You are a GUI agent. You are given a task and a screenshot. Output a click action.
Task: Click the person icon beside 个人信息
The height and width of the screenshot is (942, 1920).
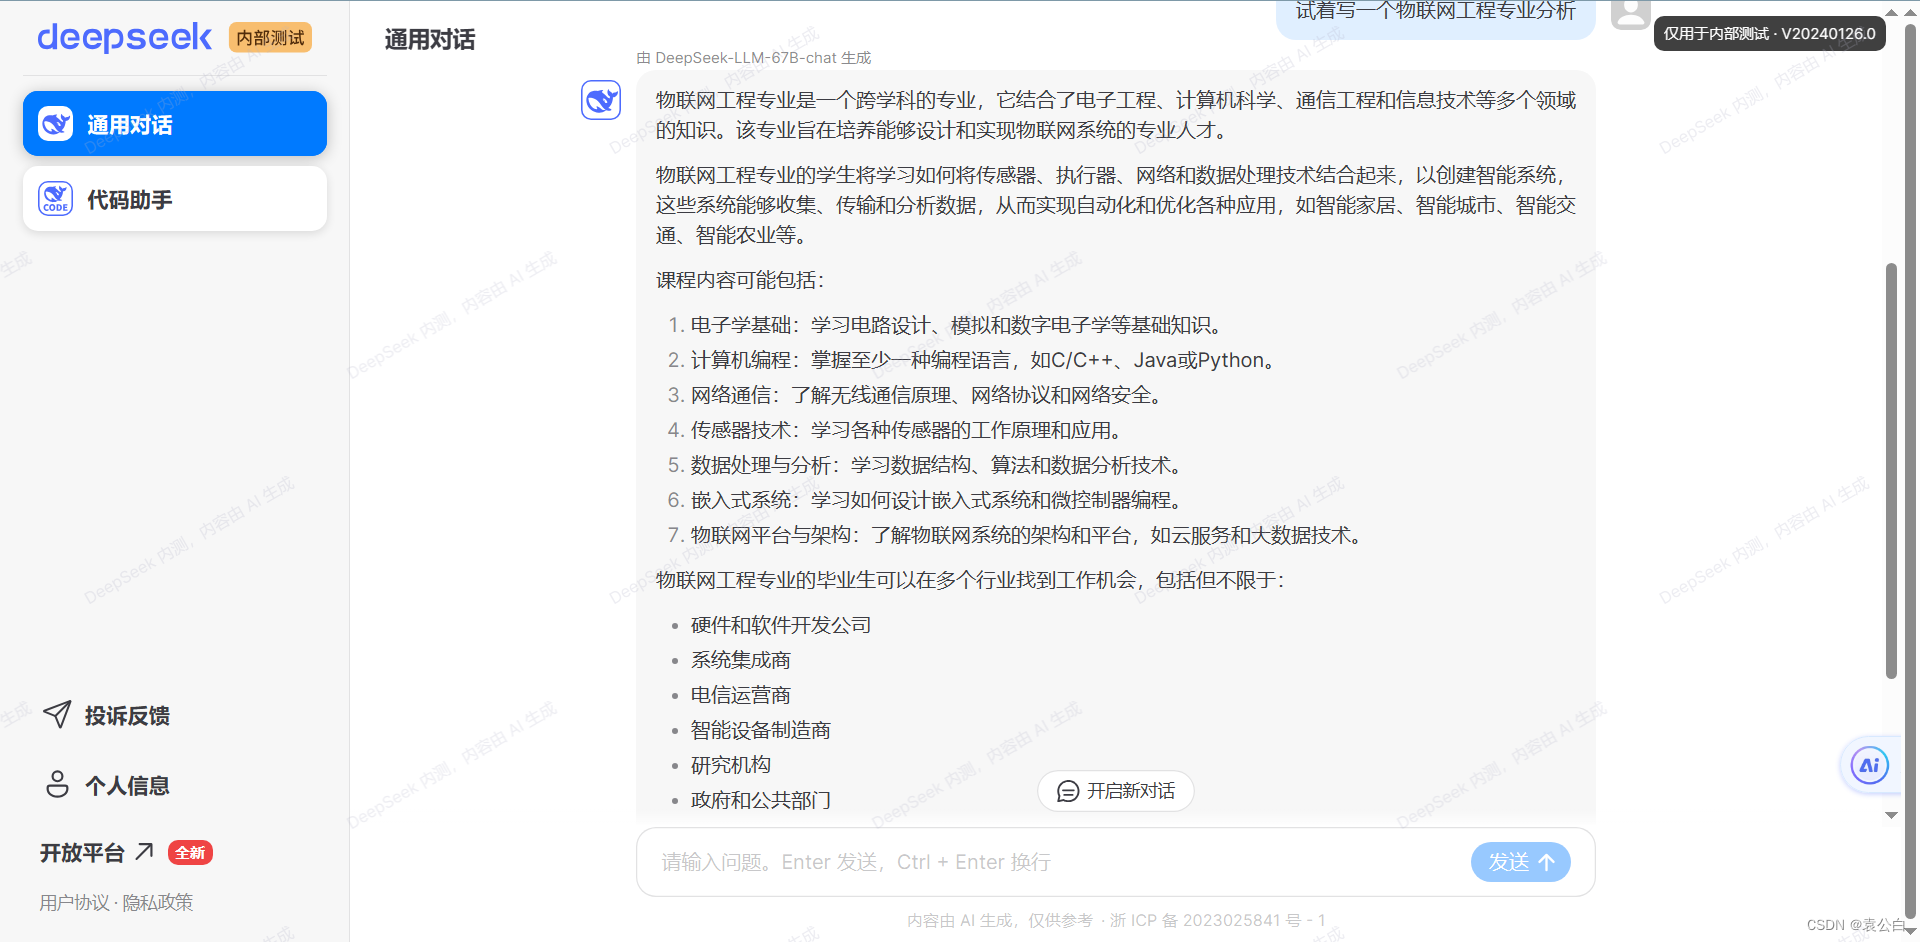57,784
